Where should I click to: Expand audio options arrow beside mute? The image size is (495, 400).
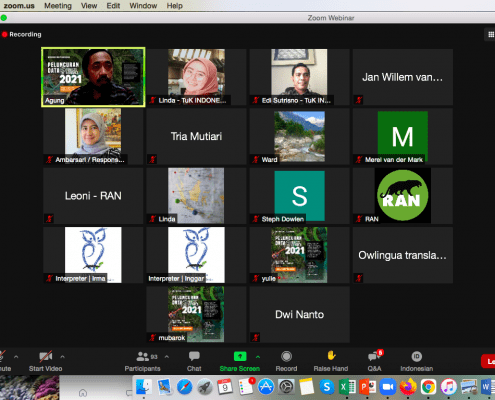click(x=16, y=357)
